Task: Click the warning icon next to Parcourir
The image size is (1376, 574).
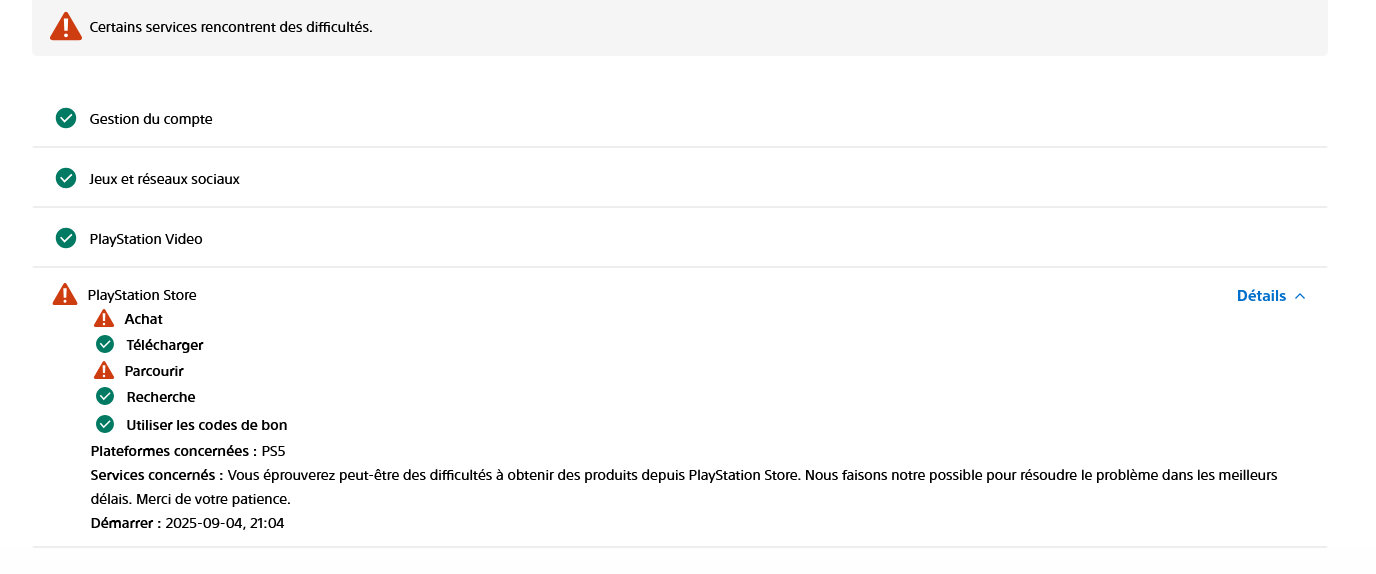Action: [x=104, y=370]
